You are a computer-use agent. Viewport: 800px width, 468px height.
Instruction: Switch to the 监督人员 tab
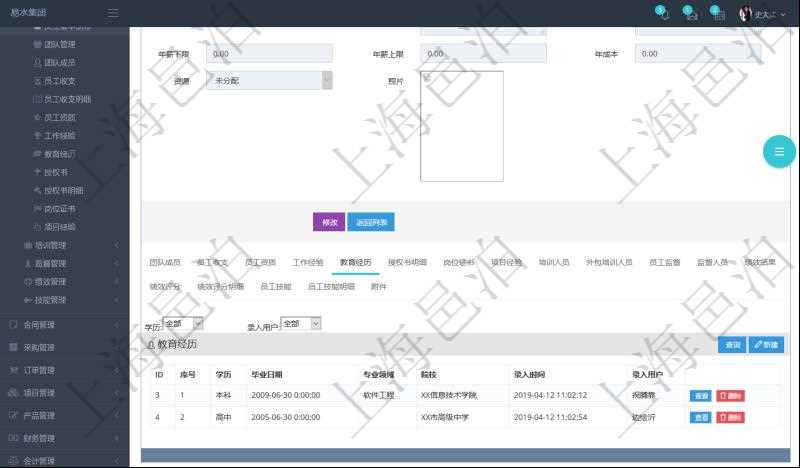click(x=712, y=262)
